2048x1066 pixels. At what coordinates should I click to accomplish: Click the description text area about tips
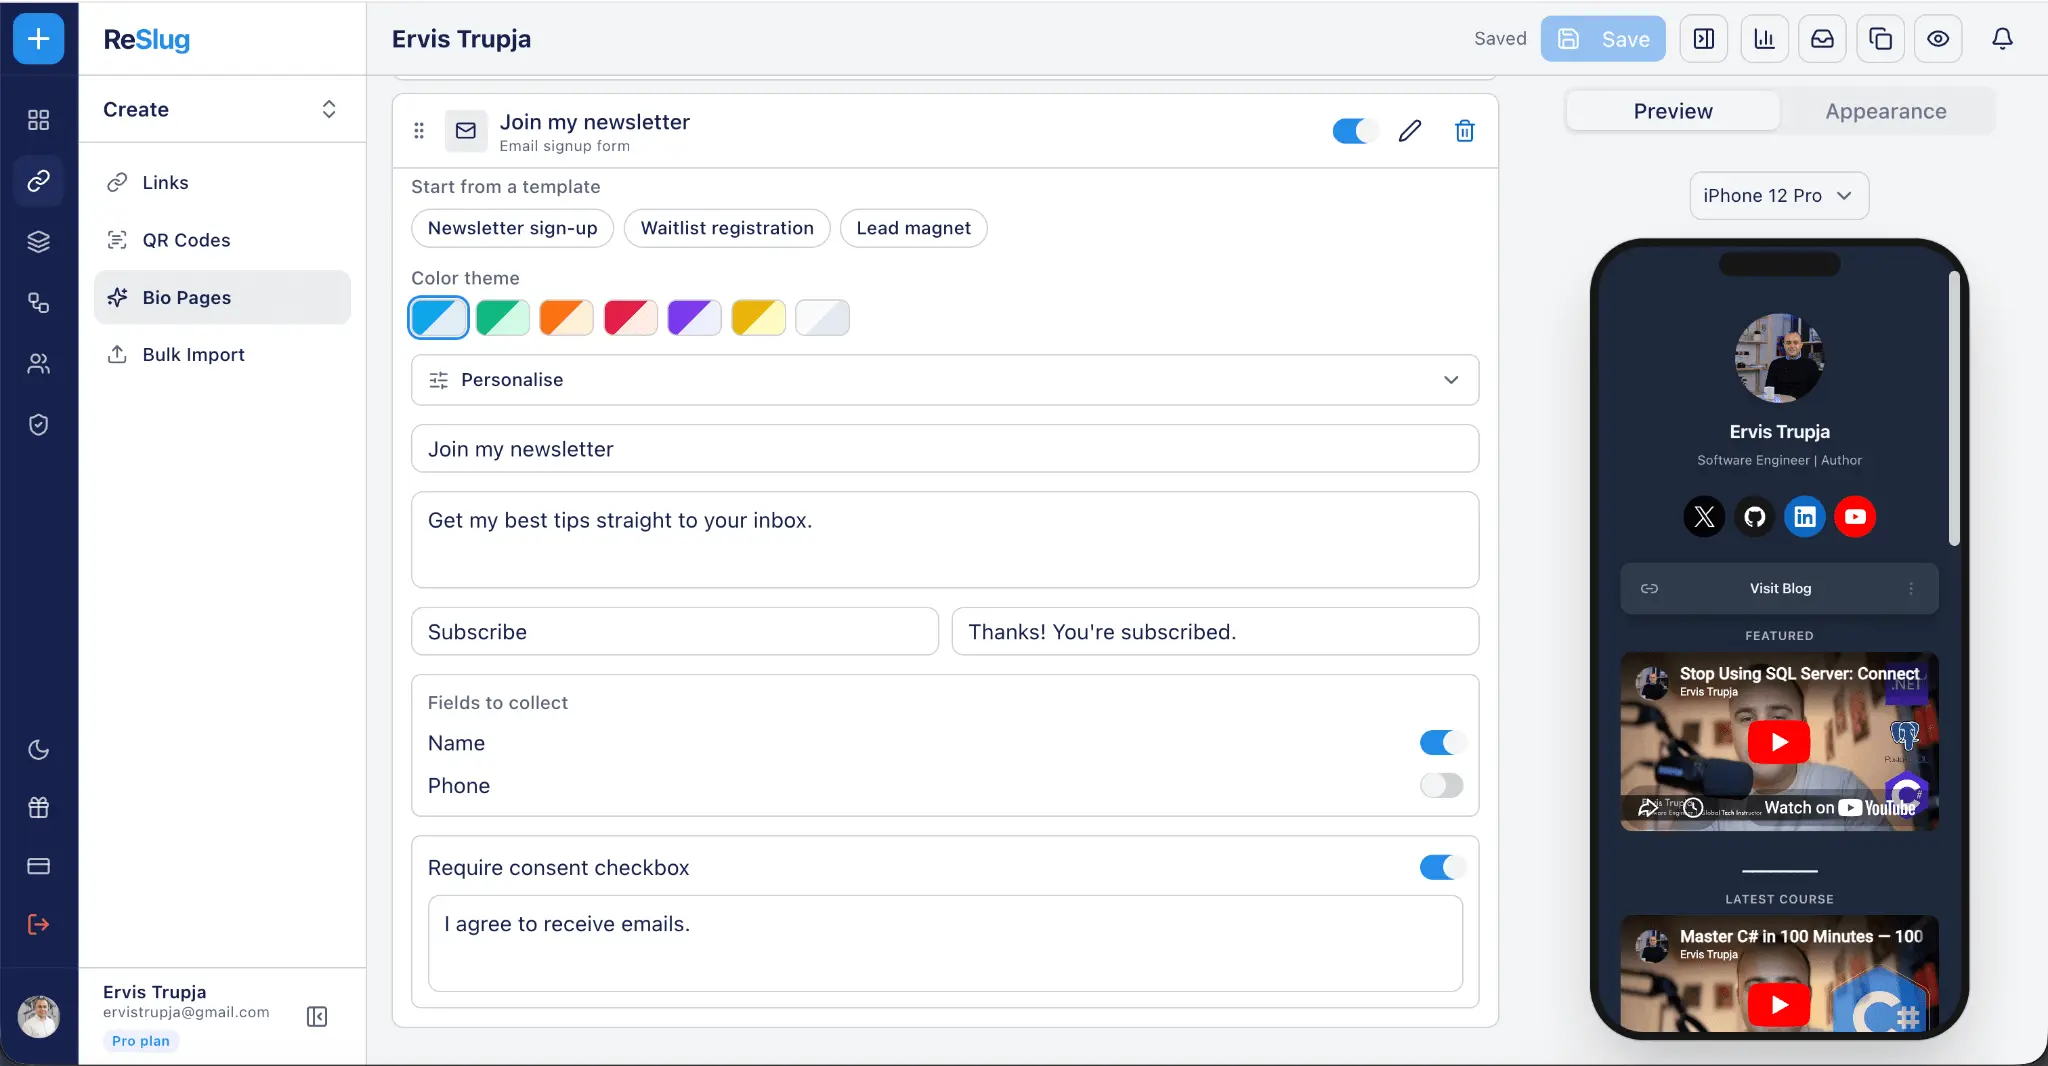click(945, 540)
